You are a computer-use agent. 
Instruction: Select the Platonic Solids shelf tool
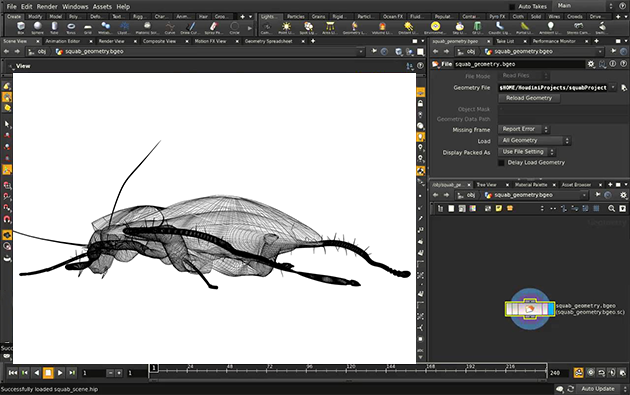[147, 28]
